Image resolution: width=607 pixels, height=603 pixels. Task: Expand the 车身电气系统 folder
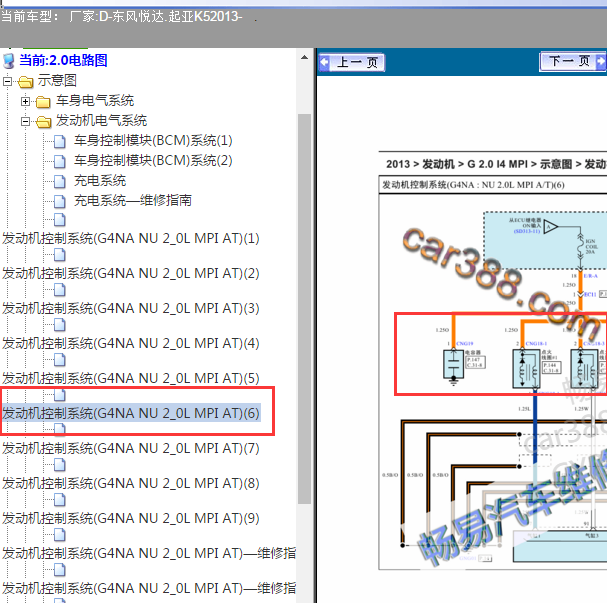[x=26, y=101]
